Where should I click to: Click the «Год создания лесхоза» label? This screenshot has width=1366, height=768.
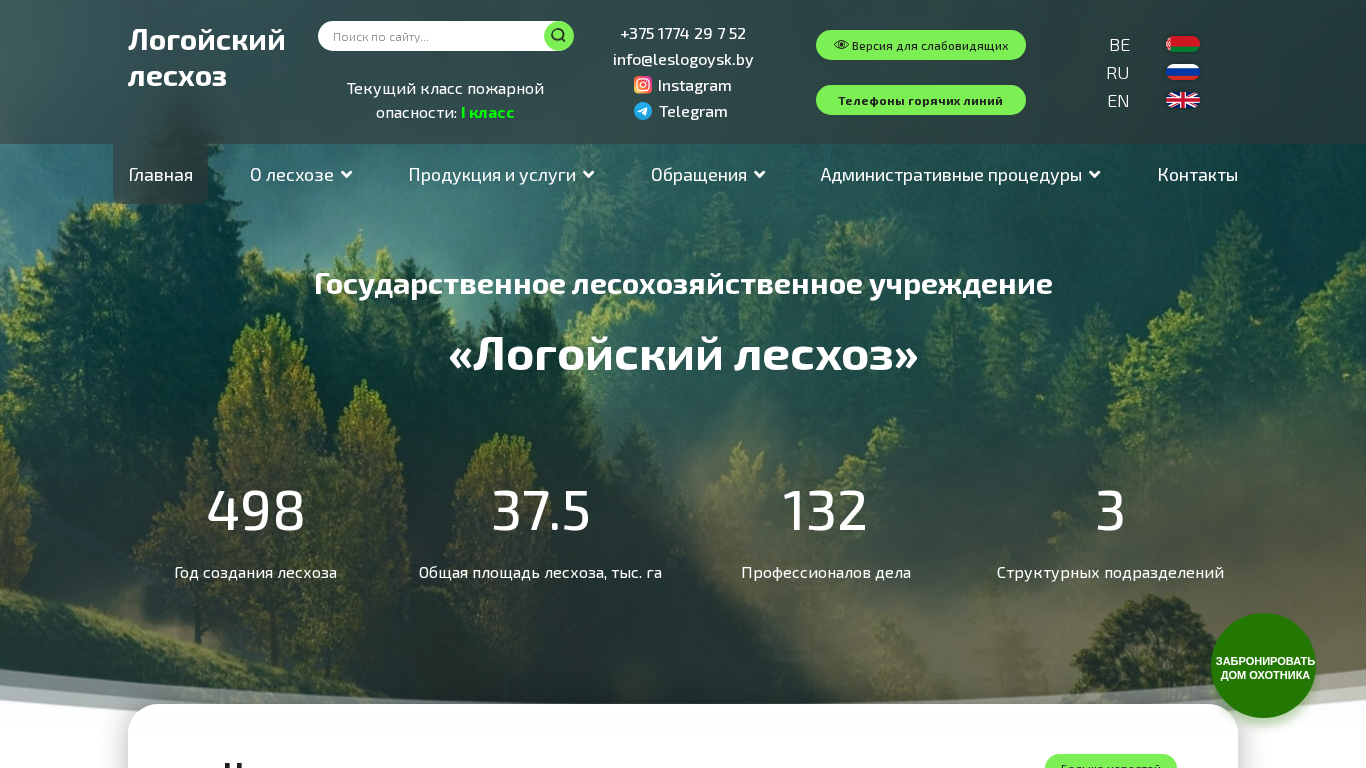coord(256,573)
